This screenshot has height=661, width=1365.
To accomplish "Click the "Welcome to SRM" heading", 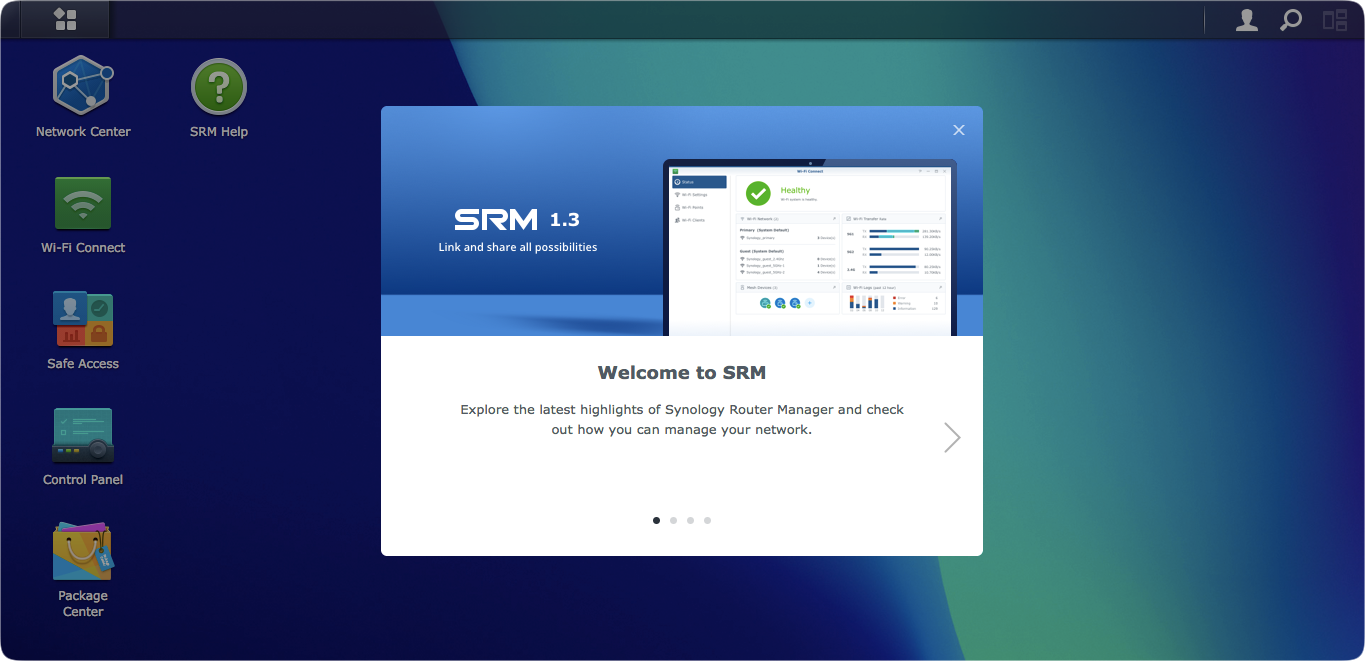I will click(x=682, y=373).
